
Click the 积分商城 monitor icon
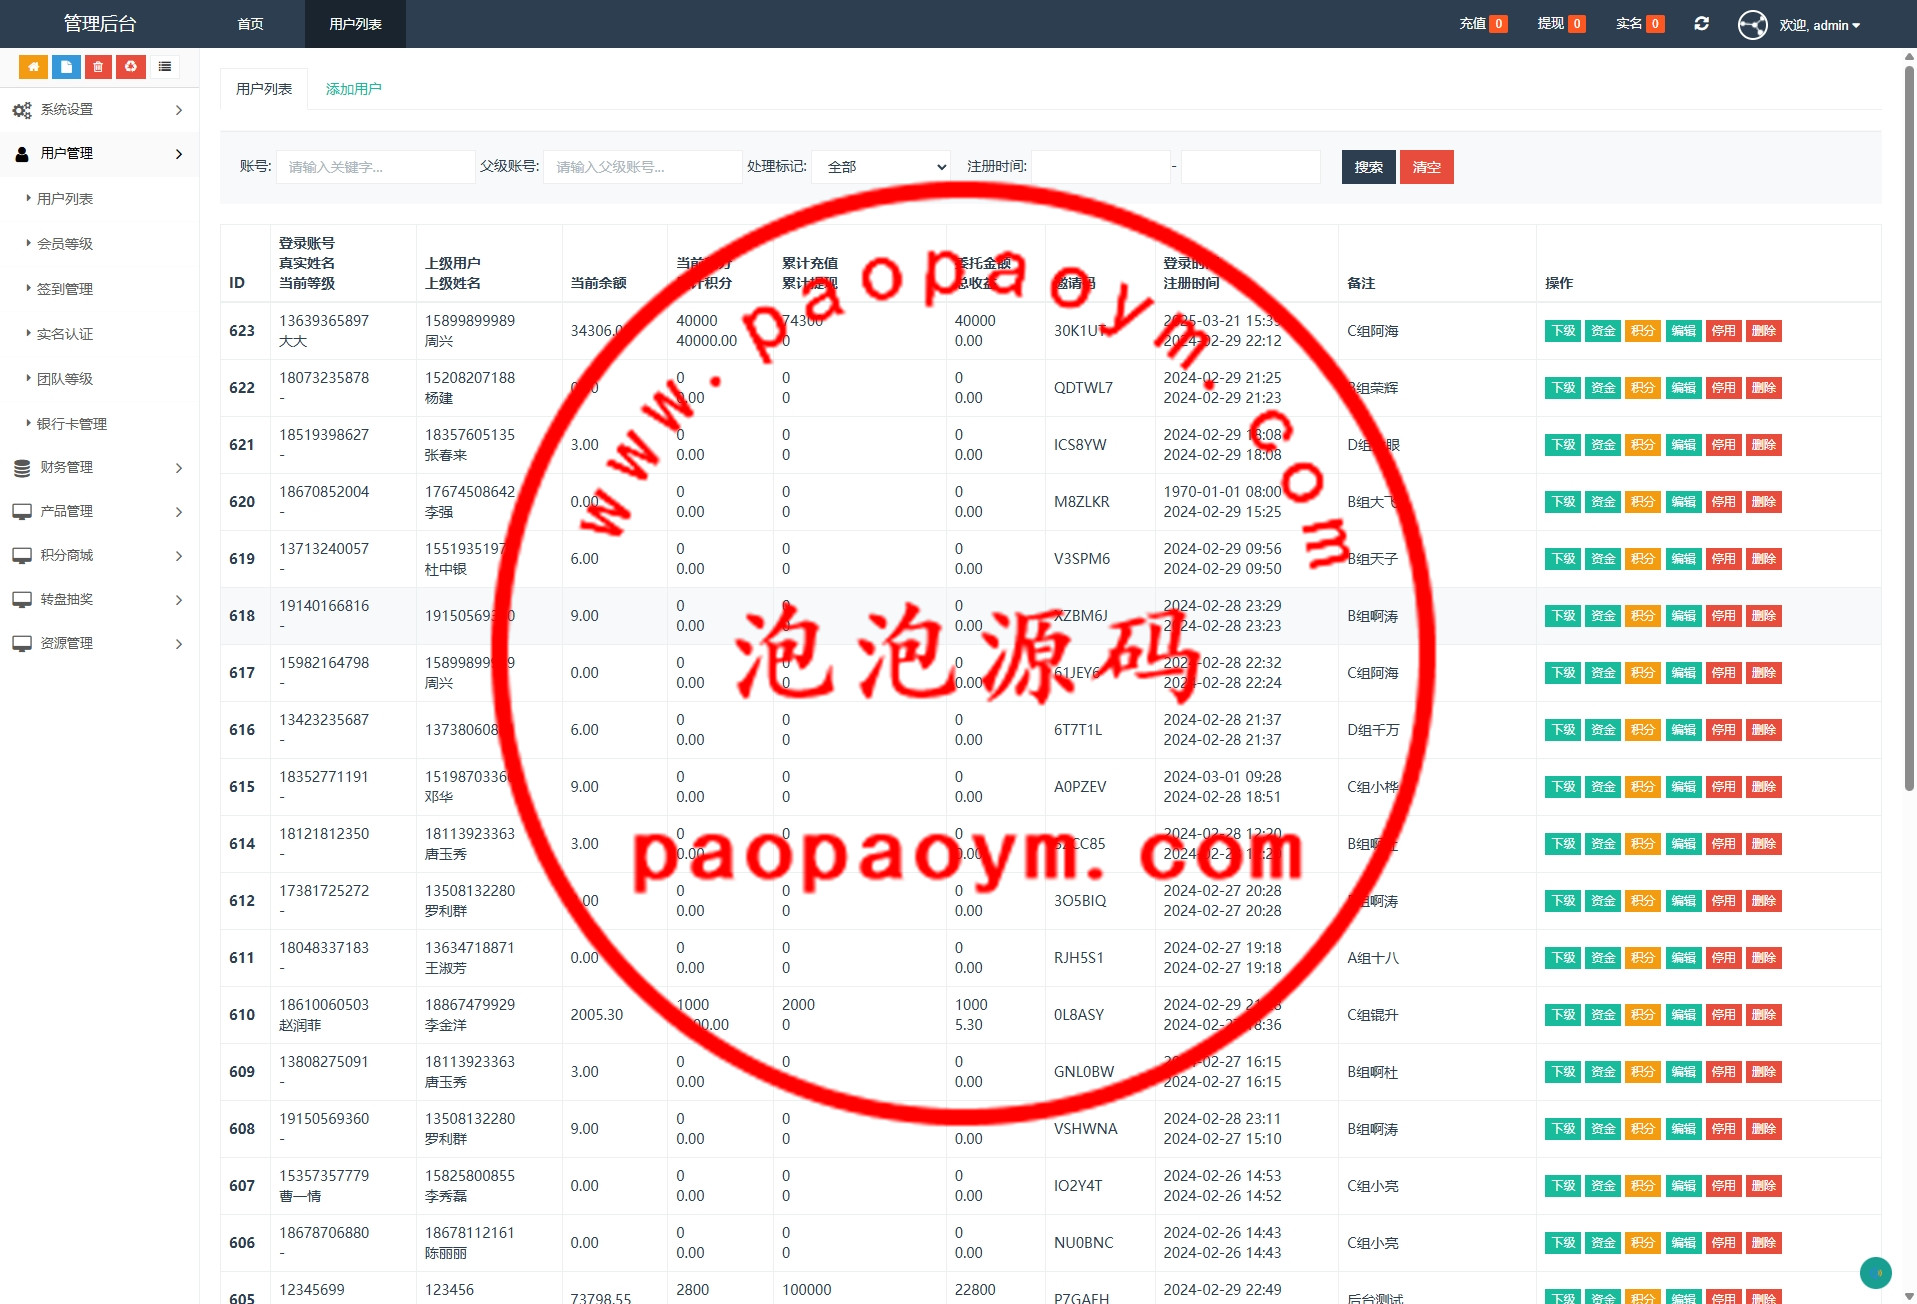point(22,556)
